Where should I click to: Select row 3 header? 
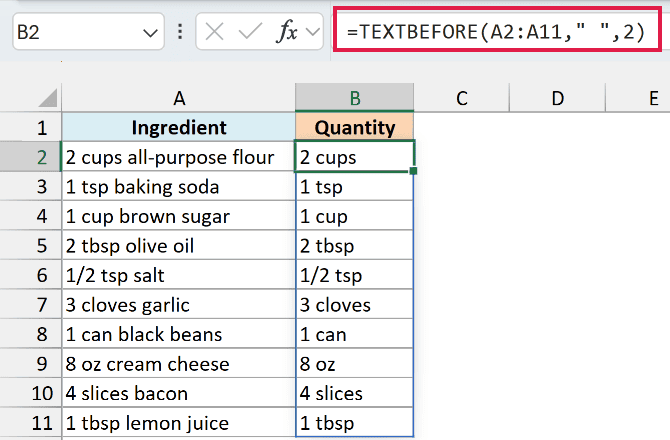[x=31, y=186]
